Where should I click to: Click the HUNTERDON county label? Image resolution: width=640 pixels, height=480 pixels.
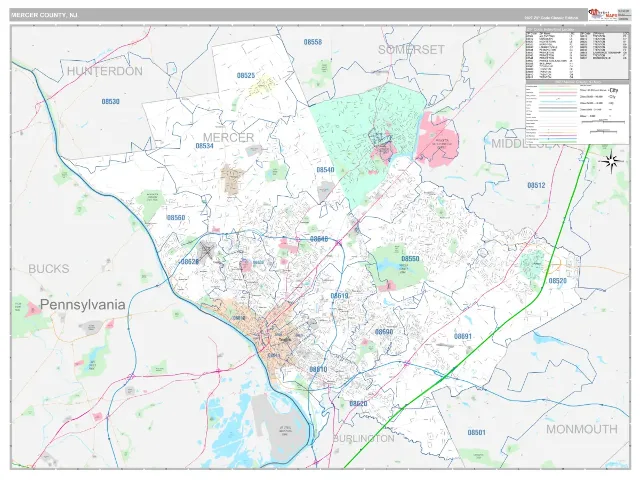105,71
